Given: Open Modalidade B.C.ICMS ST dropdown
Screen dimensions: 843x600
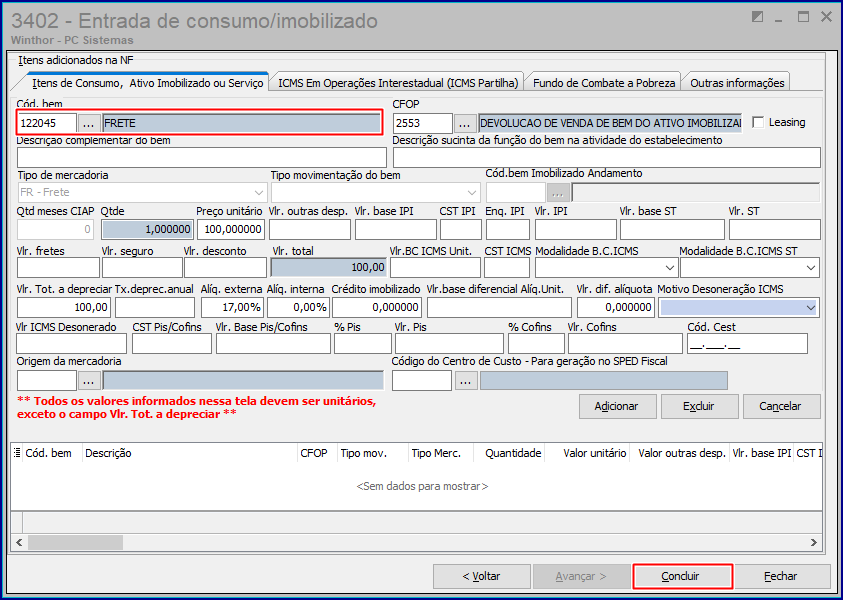Looking at the screenshot, I should 811,267.
